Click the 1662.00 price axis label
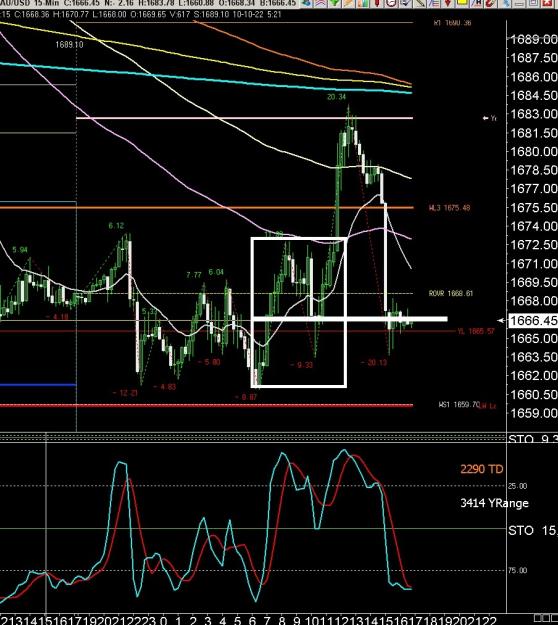The width and height of the screenshot is (558, 625). (534, 375)
